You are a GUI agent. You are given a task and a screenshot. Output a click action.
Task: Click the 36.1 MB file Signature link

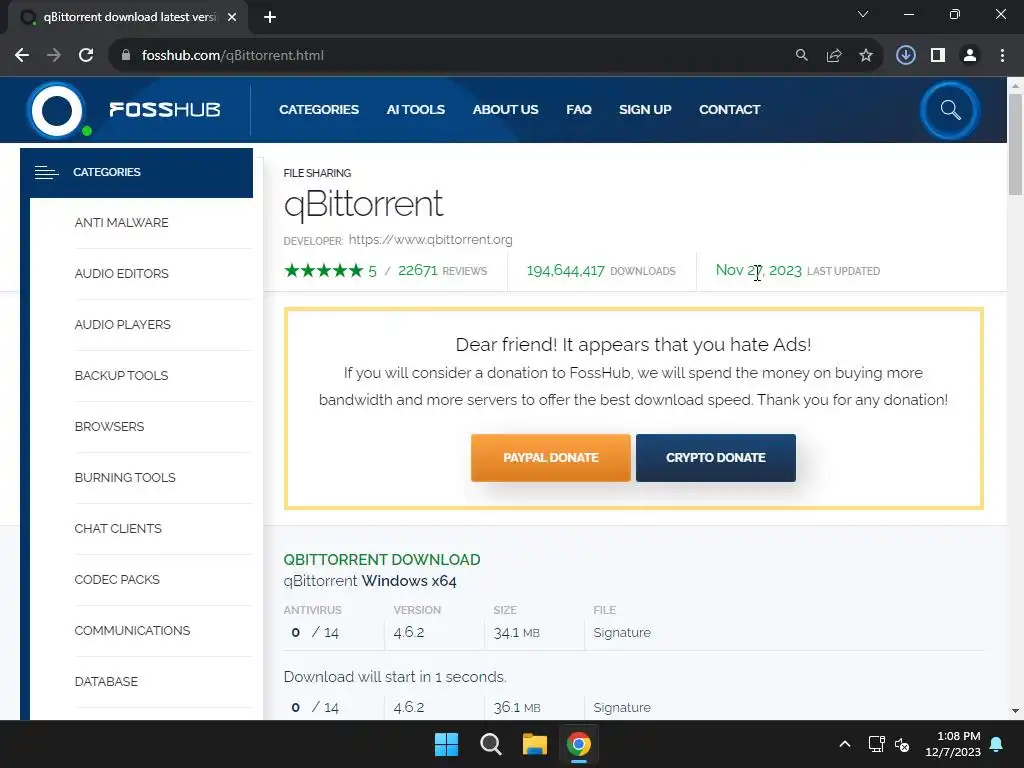(622, 708)
